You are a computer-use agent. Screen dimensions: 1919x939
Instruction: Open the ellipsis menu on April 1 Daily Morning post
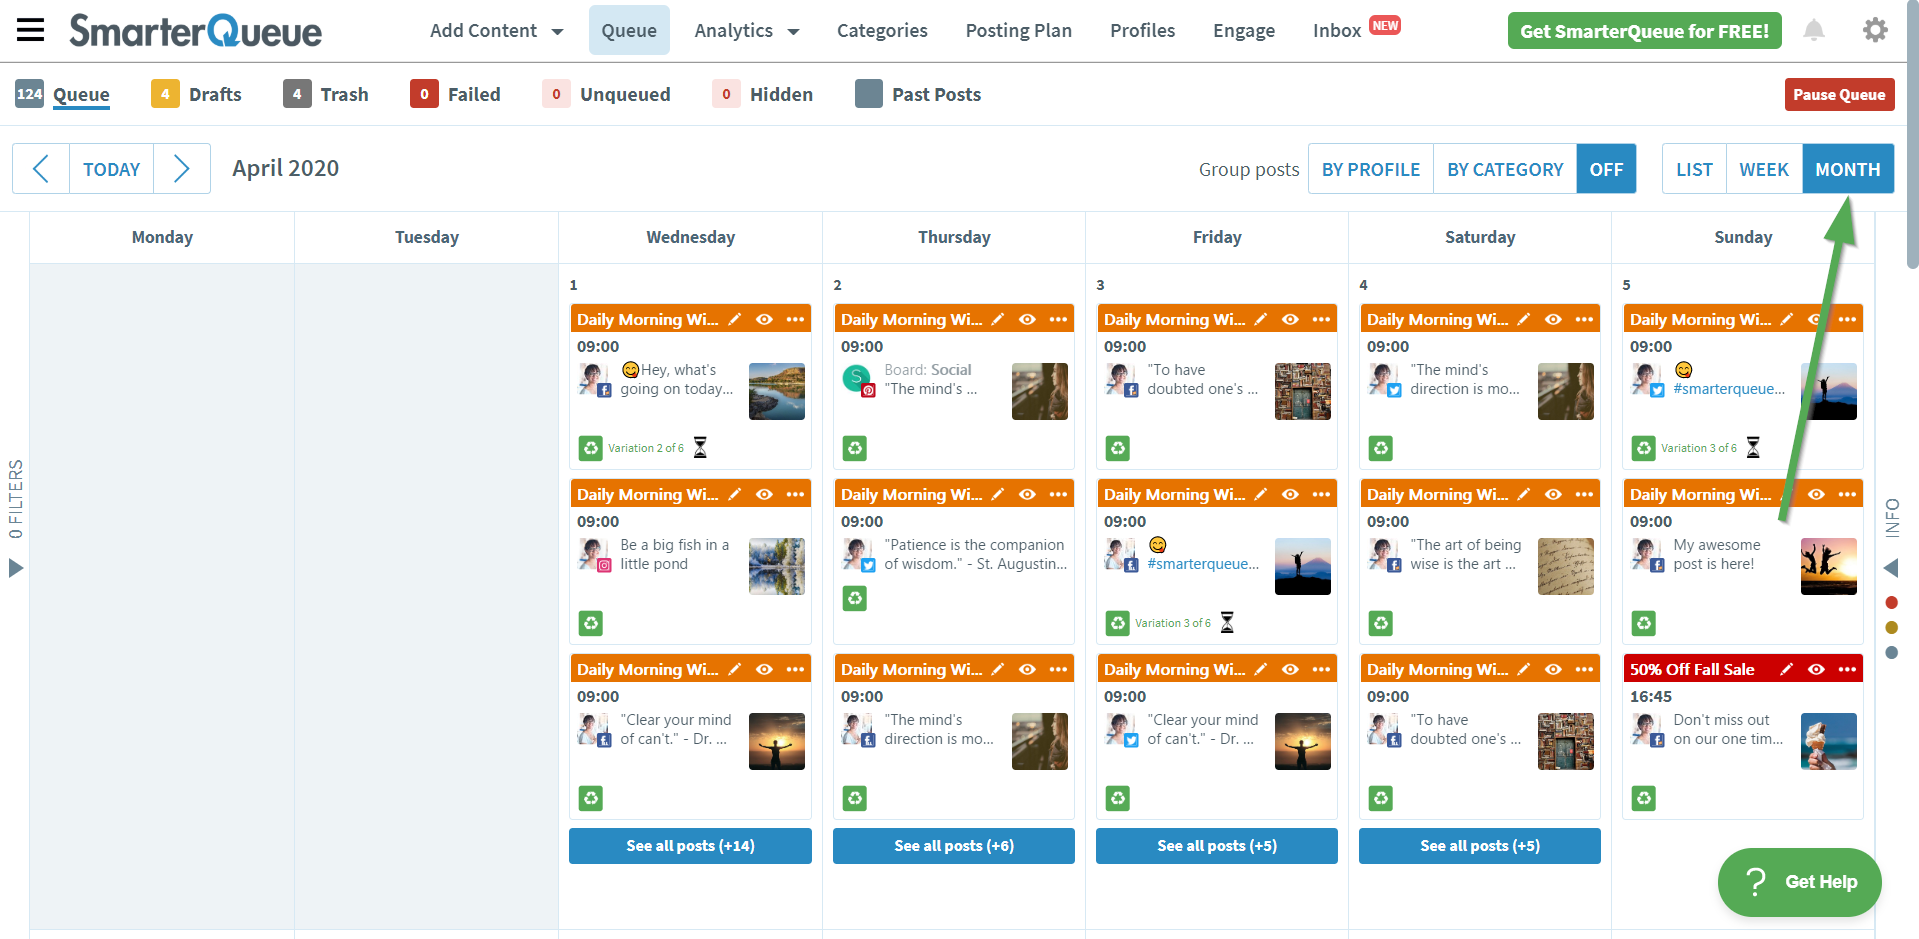click(796, 318)
